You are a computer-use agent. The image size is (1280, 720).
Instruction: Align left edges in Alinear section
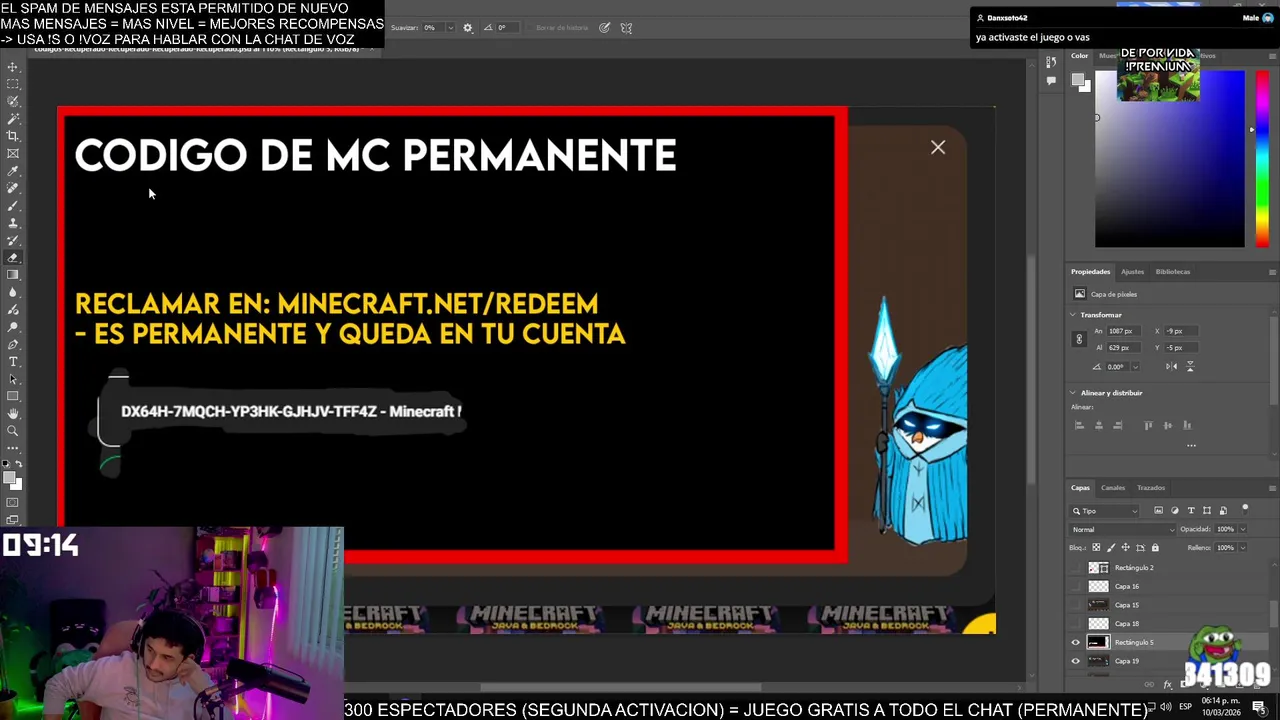pyautogui.click(x=1079, y=425)
